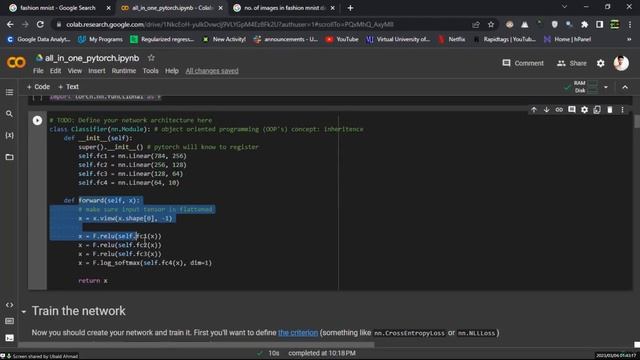Viewport: 640px width, 360px height.
Task: Share this page from address bar
Action: (476, 24)
